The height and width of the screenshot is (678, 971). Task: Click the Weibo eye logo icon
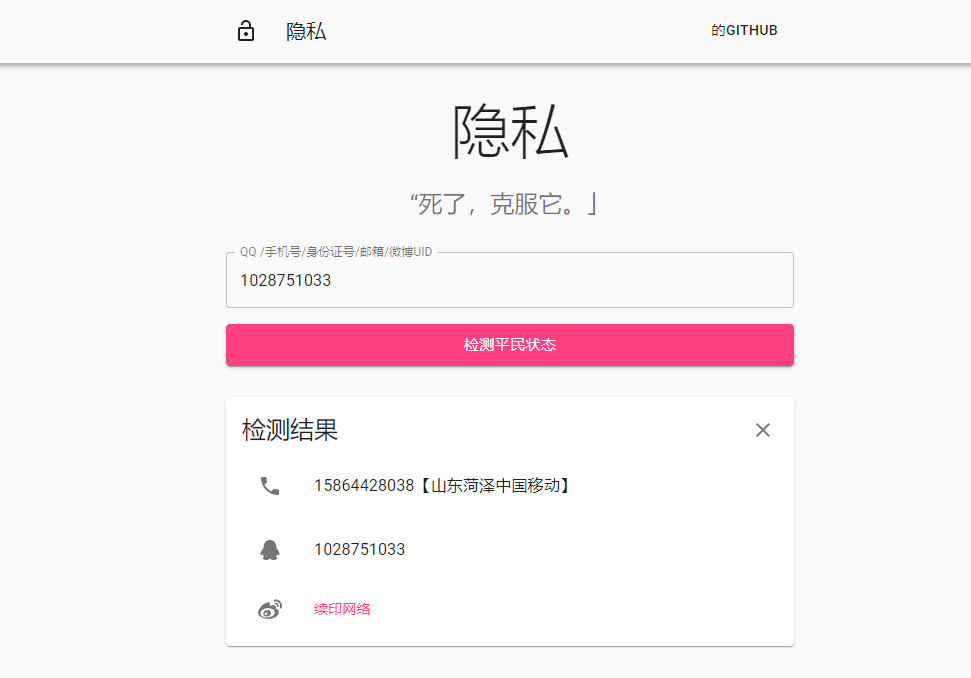270,609
